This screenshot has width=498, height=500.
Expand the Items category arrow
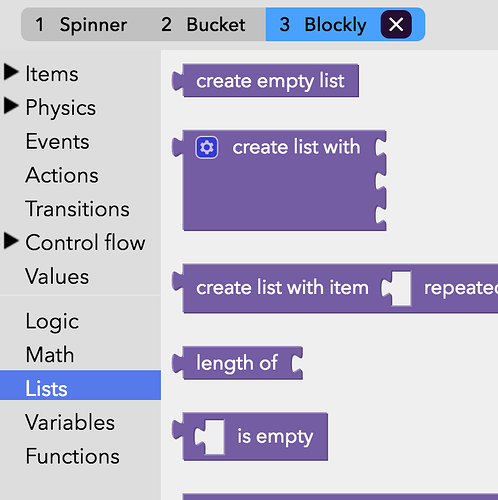(x=11, y=72)
